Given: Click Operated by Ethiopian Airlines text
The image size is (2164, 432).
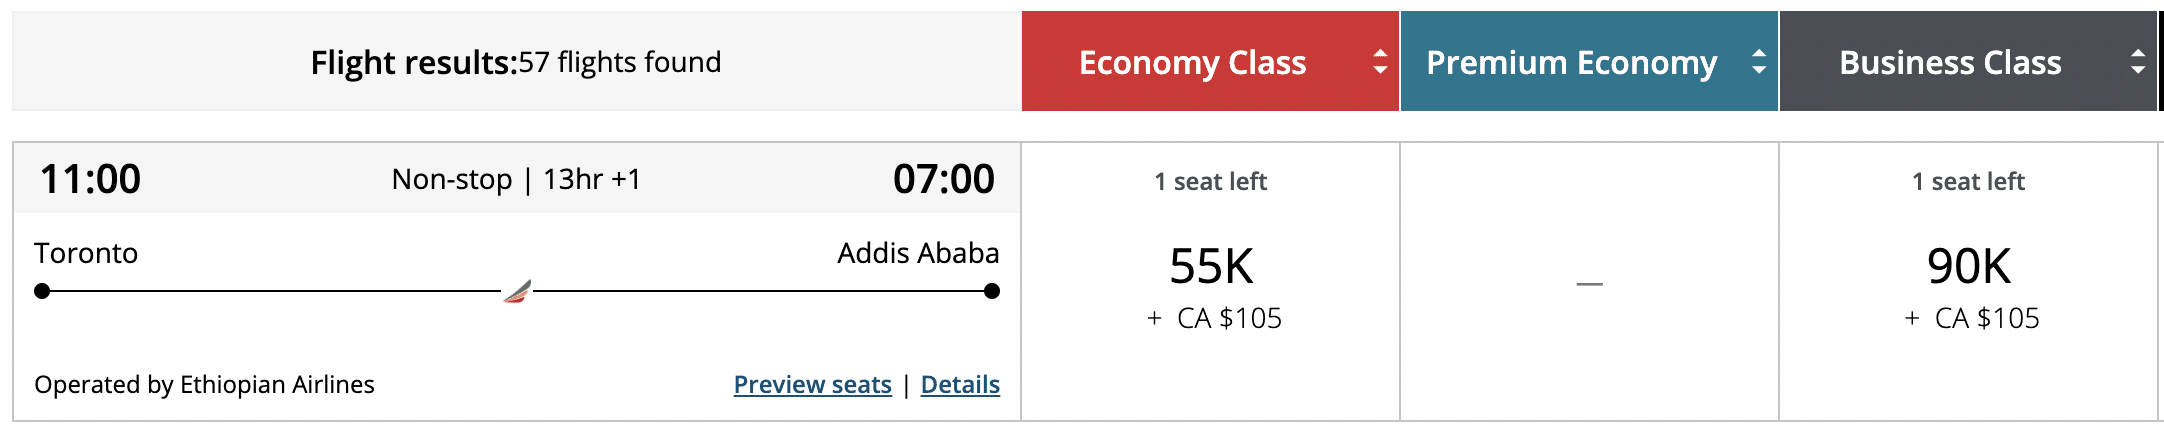Looking at the screenshot, I should click(204, 385).
